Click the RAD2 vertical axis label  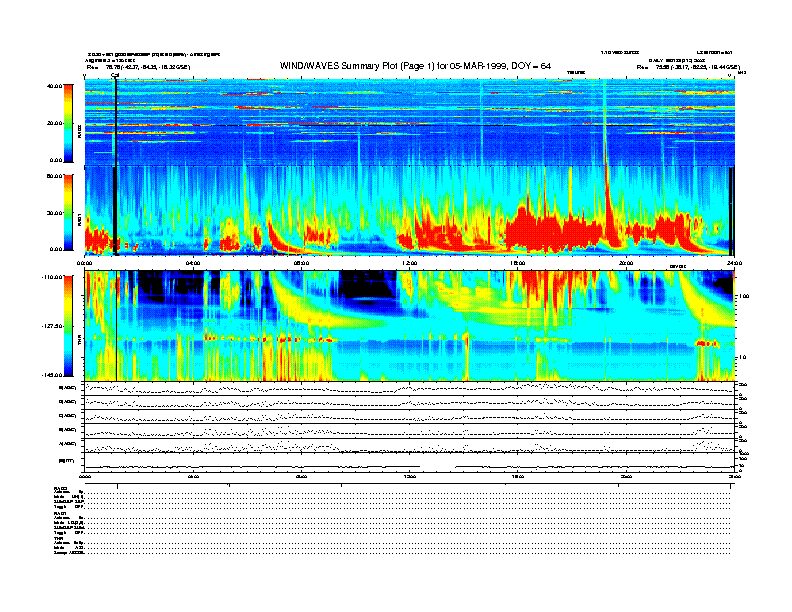tap(80, 132)
